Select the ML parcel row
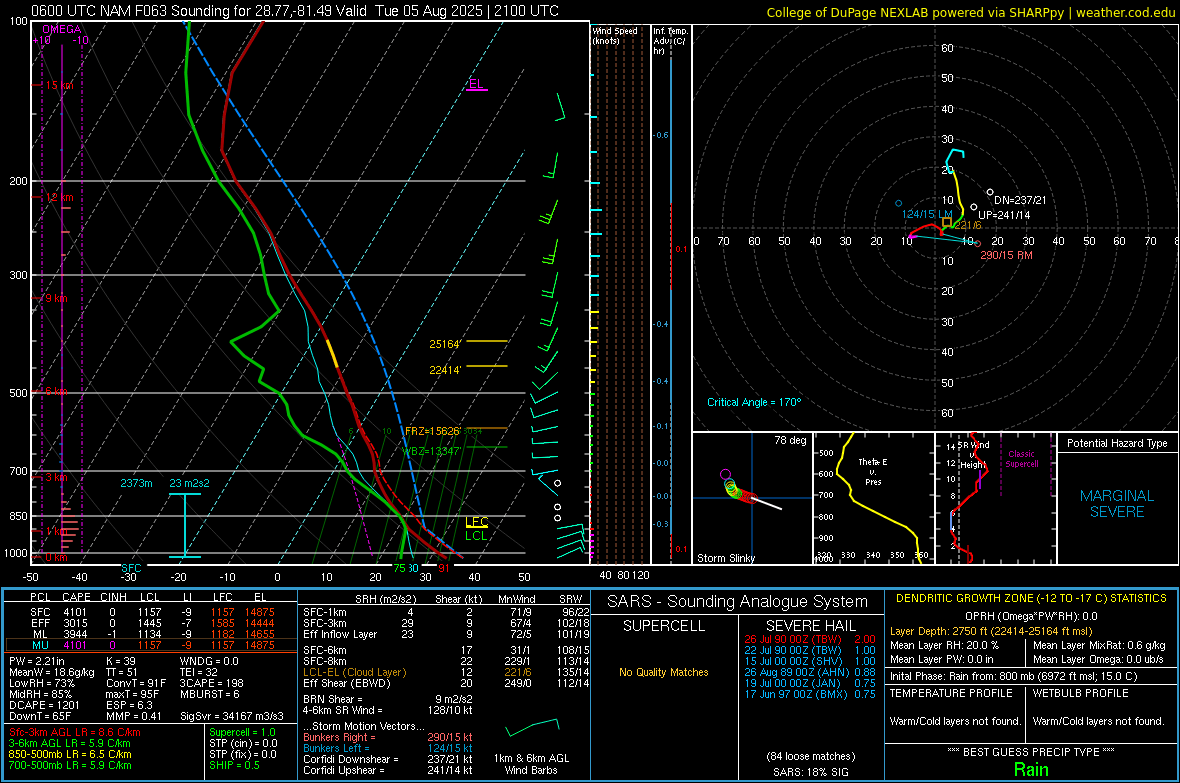The image size is (1180, 783). pos(151,634)
